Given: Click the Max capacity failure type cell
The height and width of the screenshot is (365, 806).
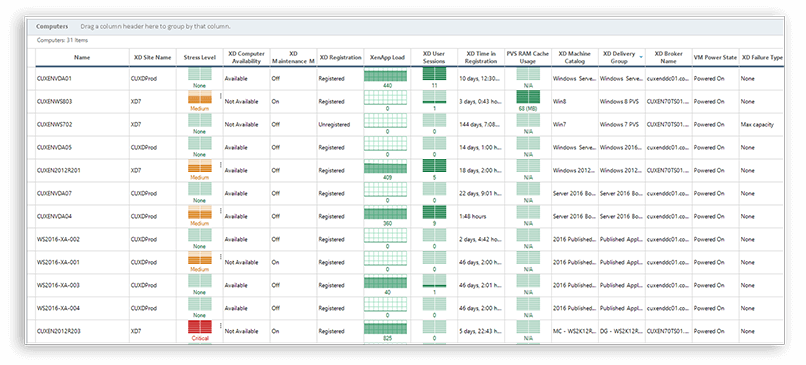Looking at the screenshot, I should (x=757, y=124).
